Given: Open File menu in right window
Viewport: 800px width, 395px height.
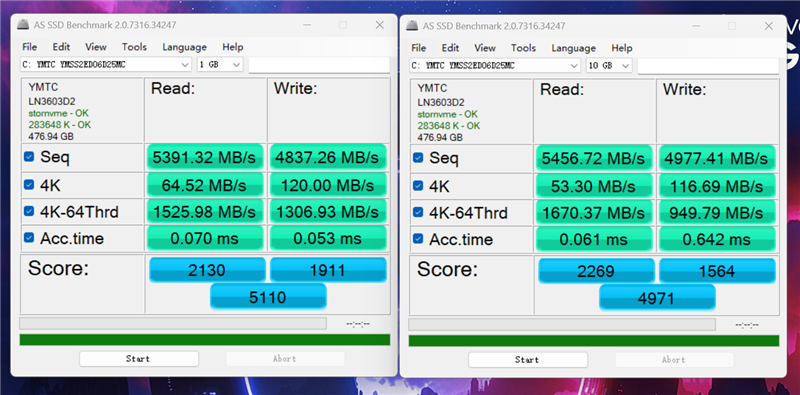Looking at the screenshot, I should coord(418,48).
